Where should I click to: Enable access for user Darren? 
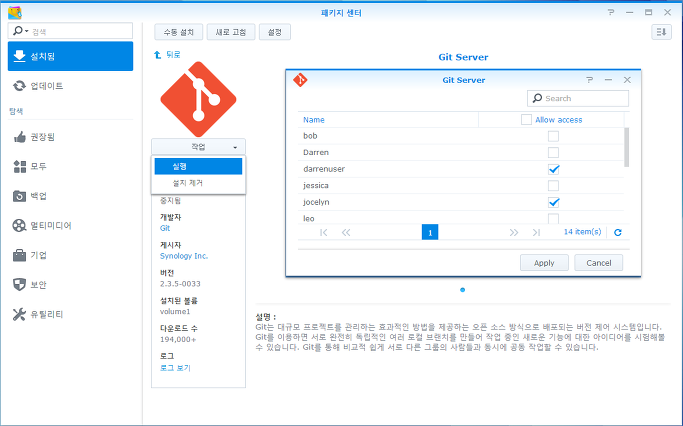click(553, 152)
